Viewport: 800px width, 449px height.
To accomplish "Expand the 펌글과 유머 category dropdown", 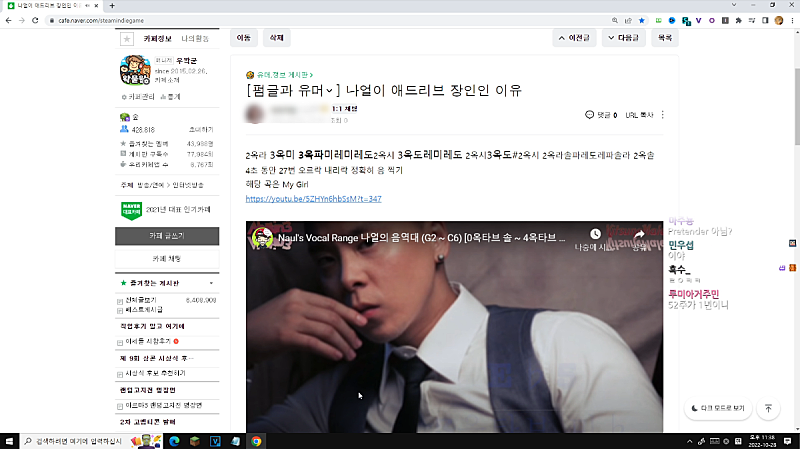I will click(330, 90).
